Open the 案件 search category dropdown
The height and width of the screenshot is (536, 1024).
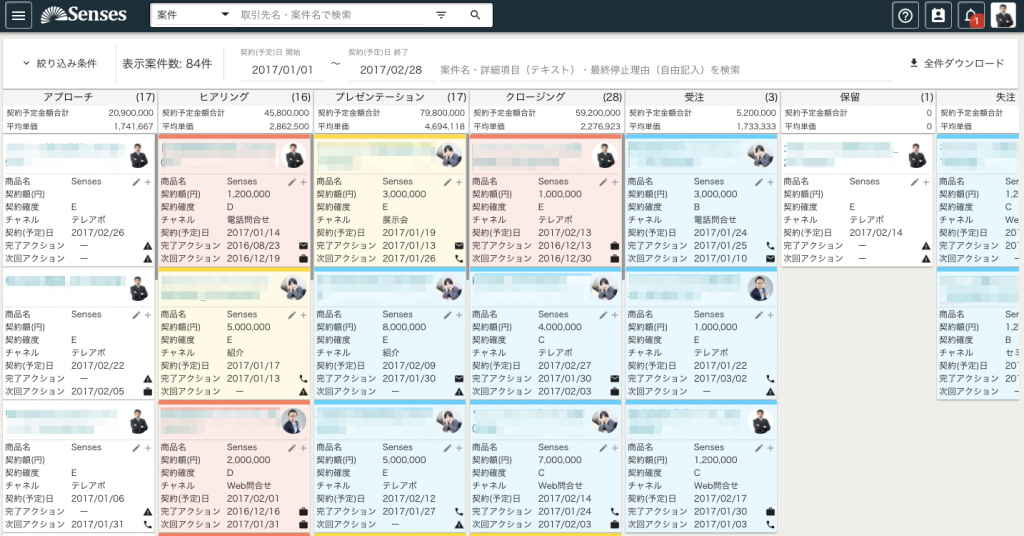coord(193,14)
